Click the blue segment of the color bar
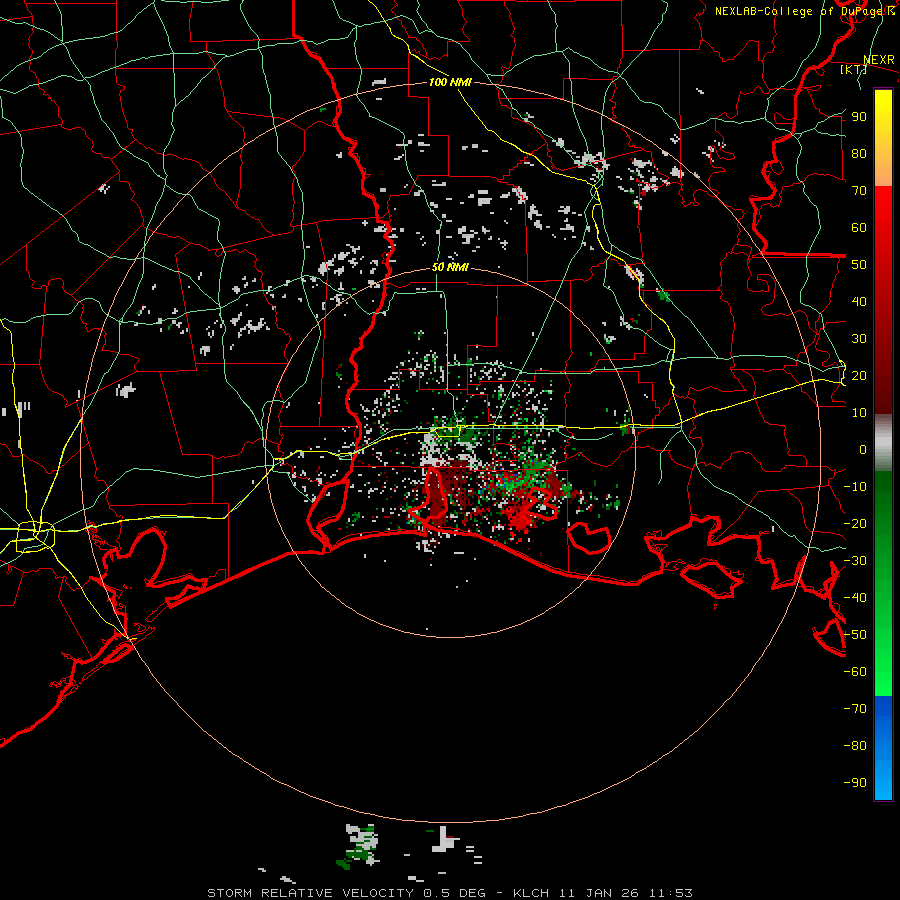The width and height of the screenshot is (900, 900). click(883, 748)
